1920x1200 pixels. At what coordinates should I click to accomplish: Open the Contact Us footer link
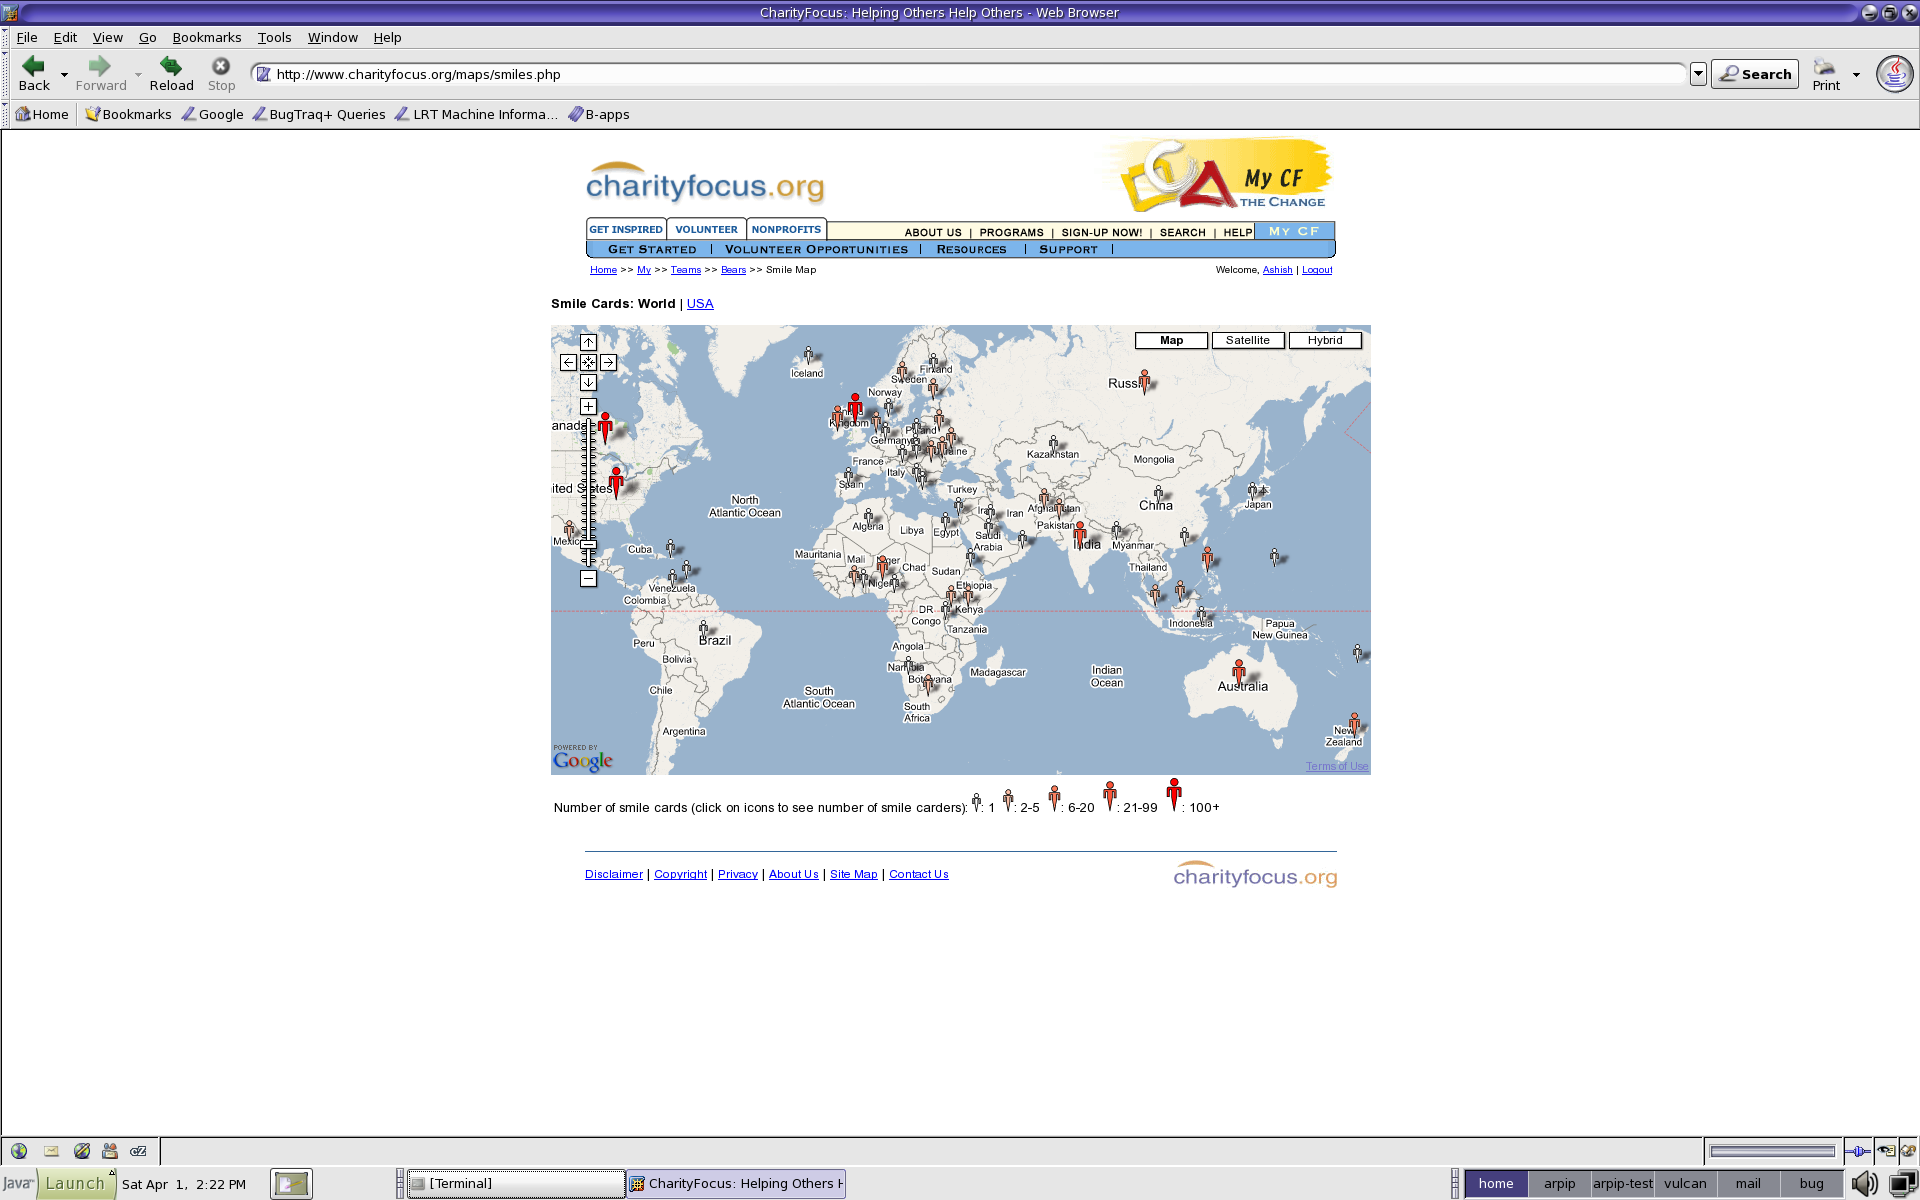(918, 874)
